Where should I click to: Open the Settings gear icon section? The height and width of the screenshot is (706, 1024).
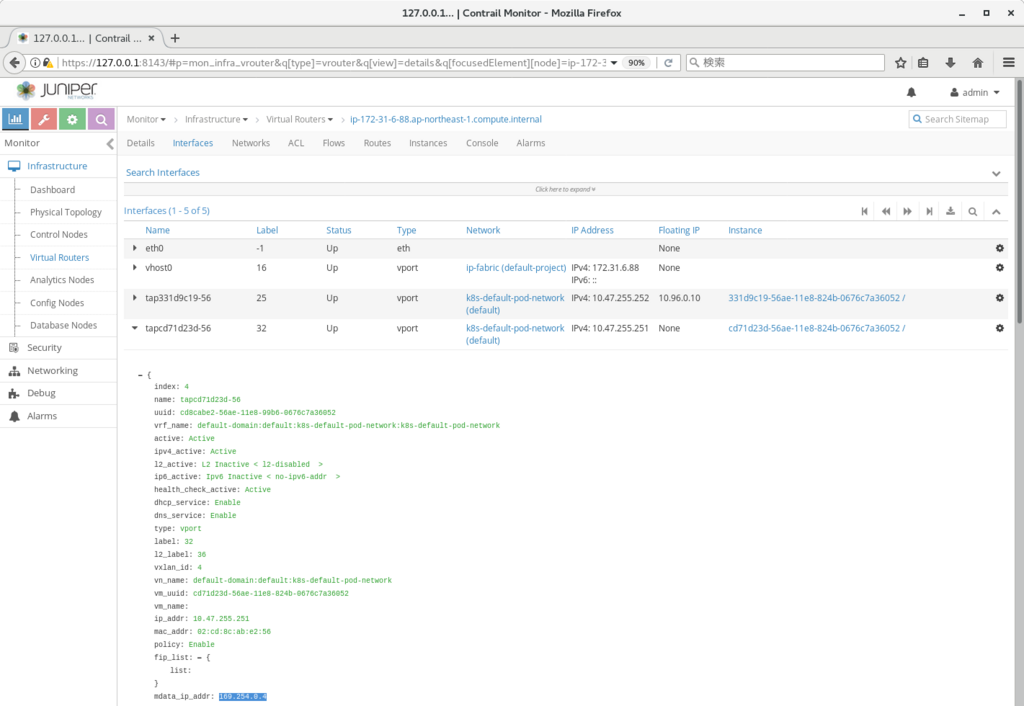[72, 120]
